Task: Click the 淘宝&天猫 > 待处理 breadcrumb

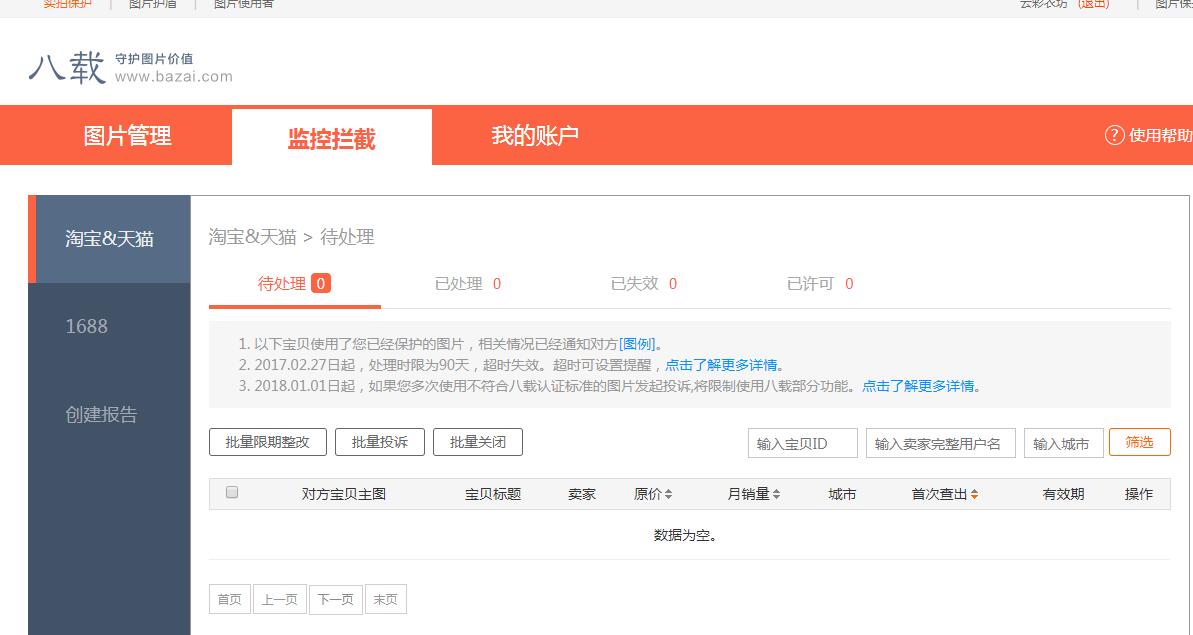Action: pyautogui.click(x=291, y=237)
